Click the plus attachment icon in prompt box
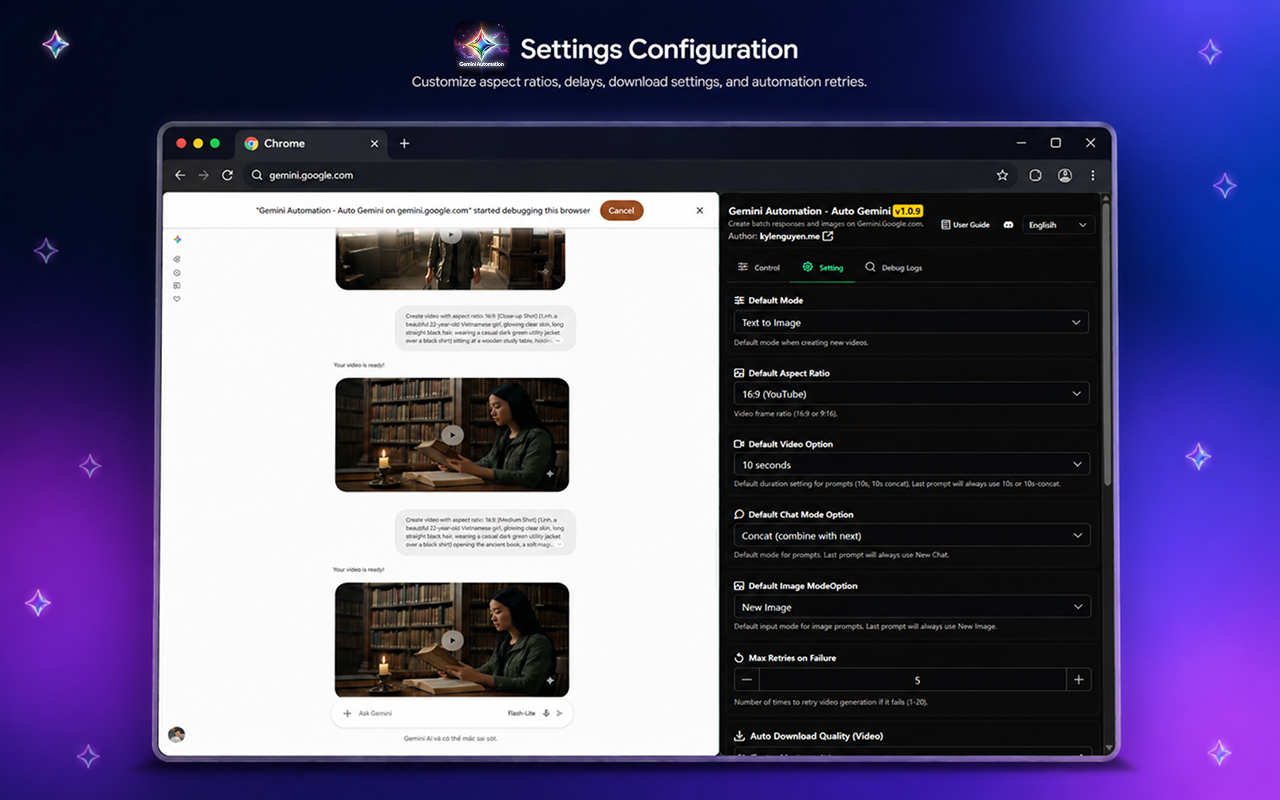Screen dimensions: 1280x800 click(347, 713)
